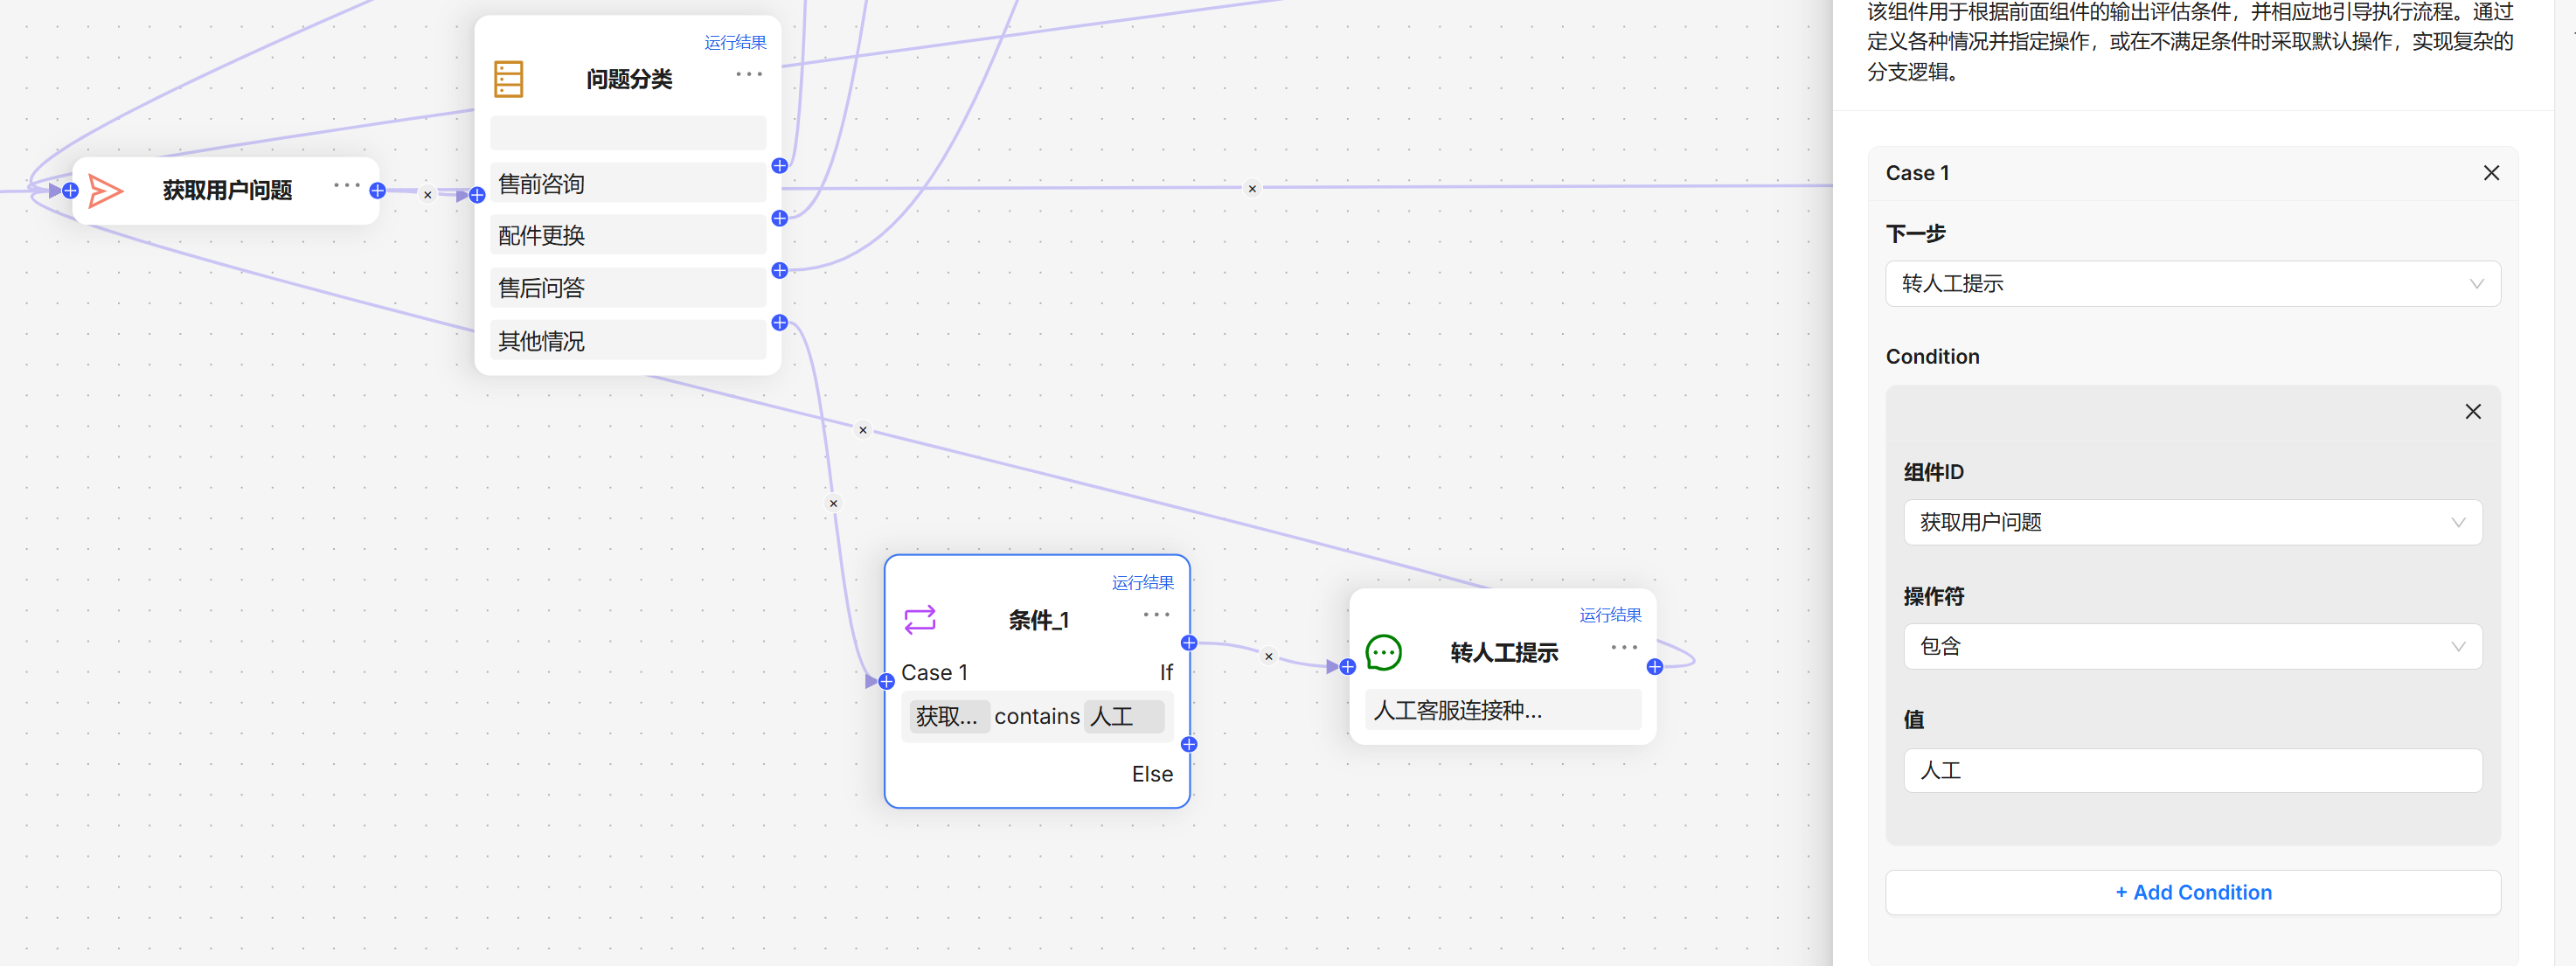
Task: Delete the edge between 条件_1 and 转人工提示
Action: (x=1268, y=657)
